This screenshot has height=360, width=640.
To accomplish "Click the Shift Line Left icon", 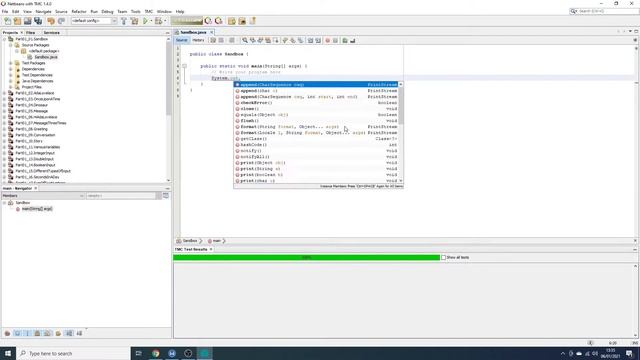I will (x=310, y=40).
